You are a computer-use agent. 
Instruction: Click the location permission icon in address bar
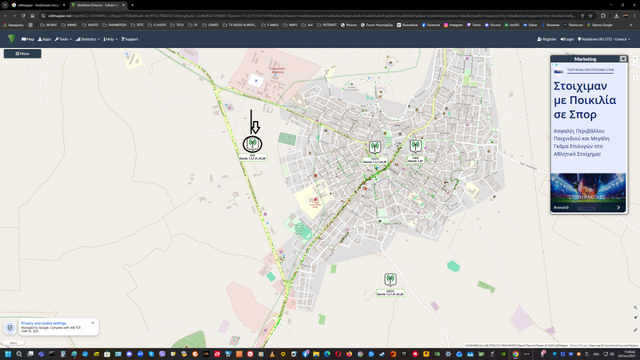[x=582, y=16]
